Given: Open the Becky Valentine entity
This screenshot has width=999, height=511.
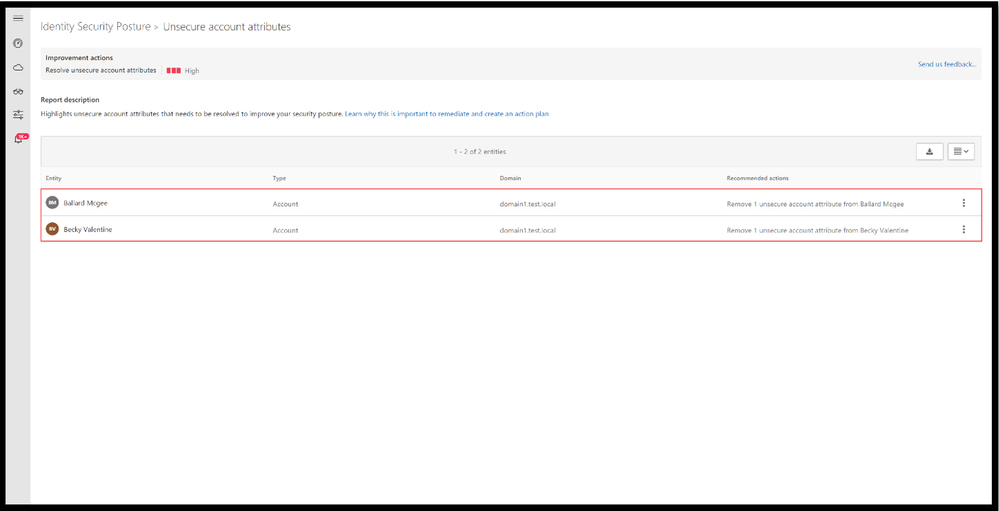Looking at the screenshot, I should [88, 229].
